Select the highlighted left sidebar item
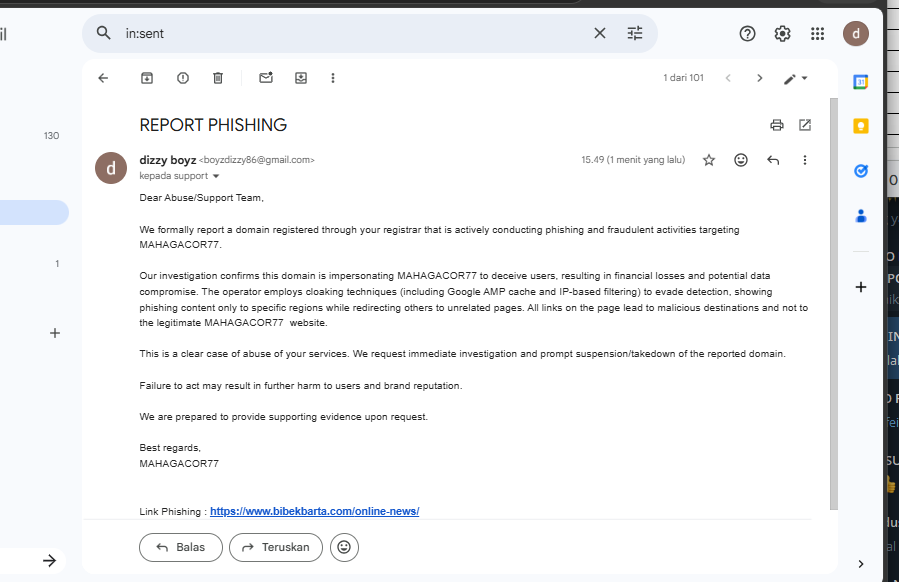 (x=33, y=212)
